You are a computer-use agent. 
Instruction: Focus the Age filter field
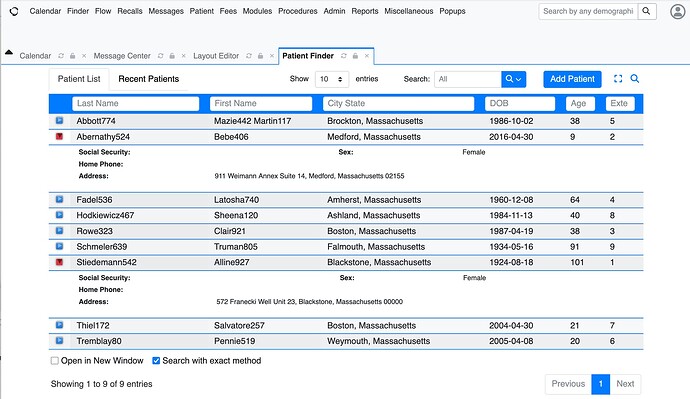(x=580, y=103)
